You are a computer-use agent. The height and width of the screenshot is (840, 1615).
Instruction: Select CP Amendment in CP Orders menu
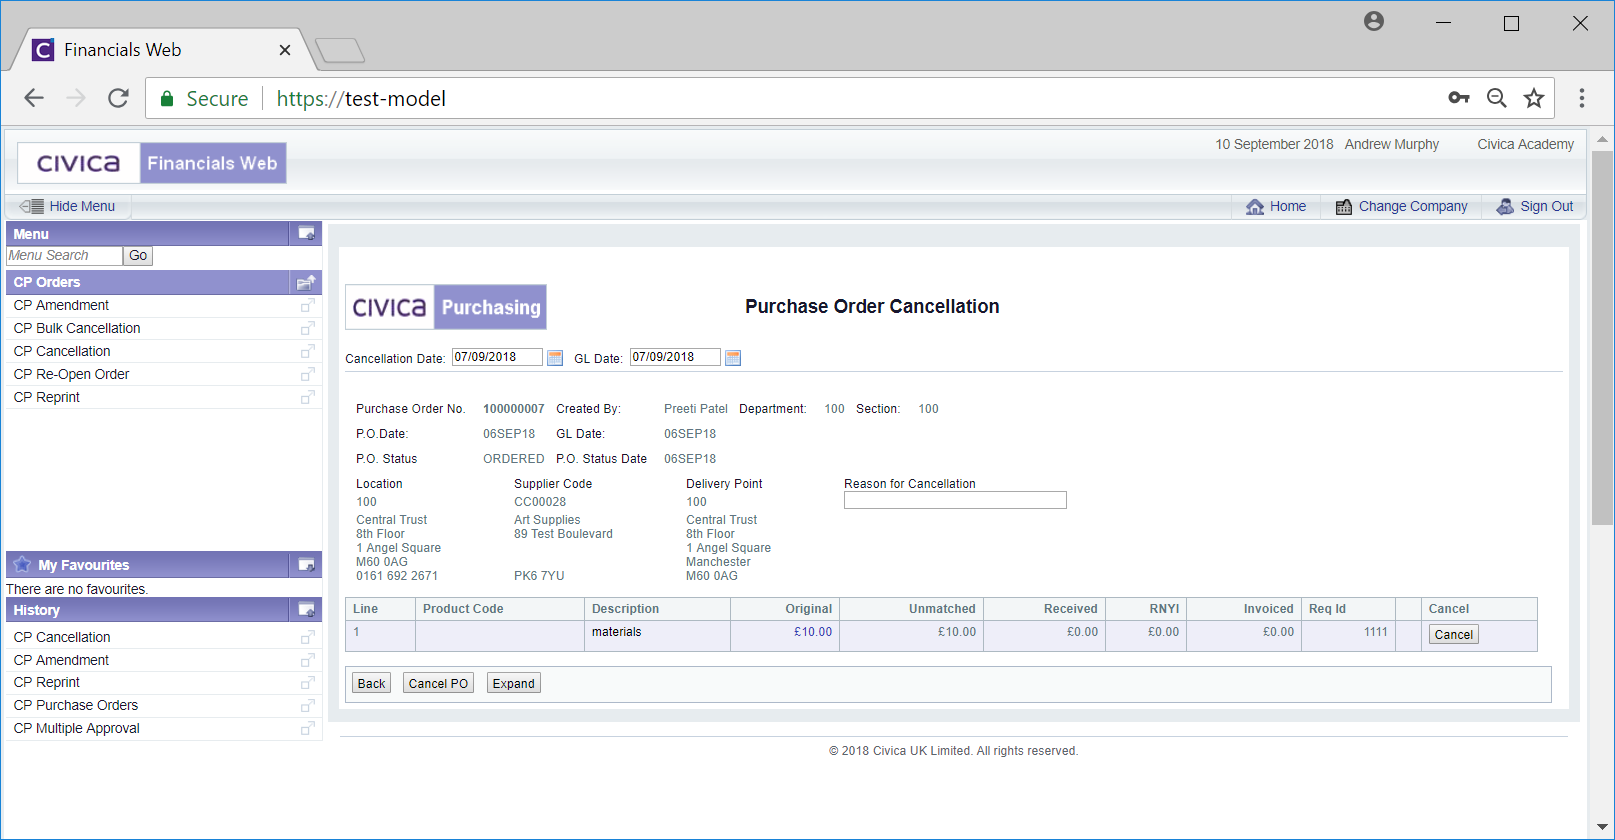point(61,305)
